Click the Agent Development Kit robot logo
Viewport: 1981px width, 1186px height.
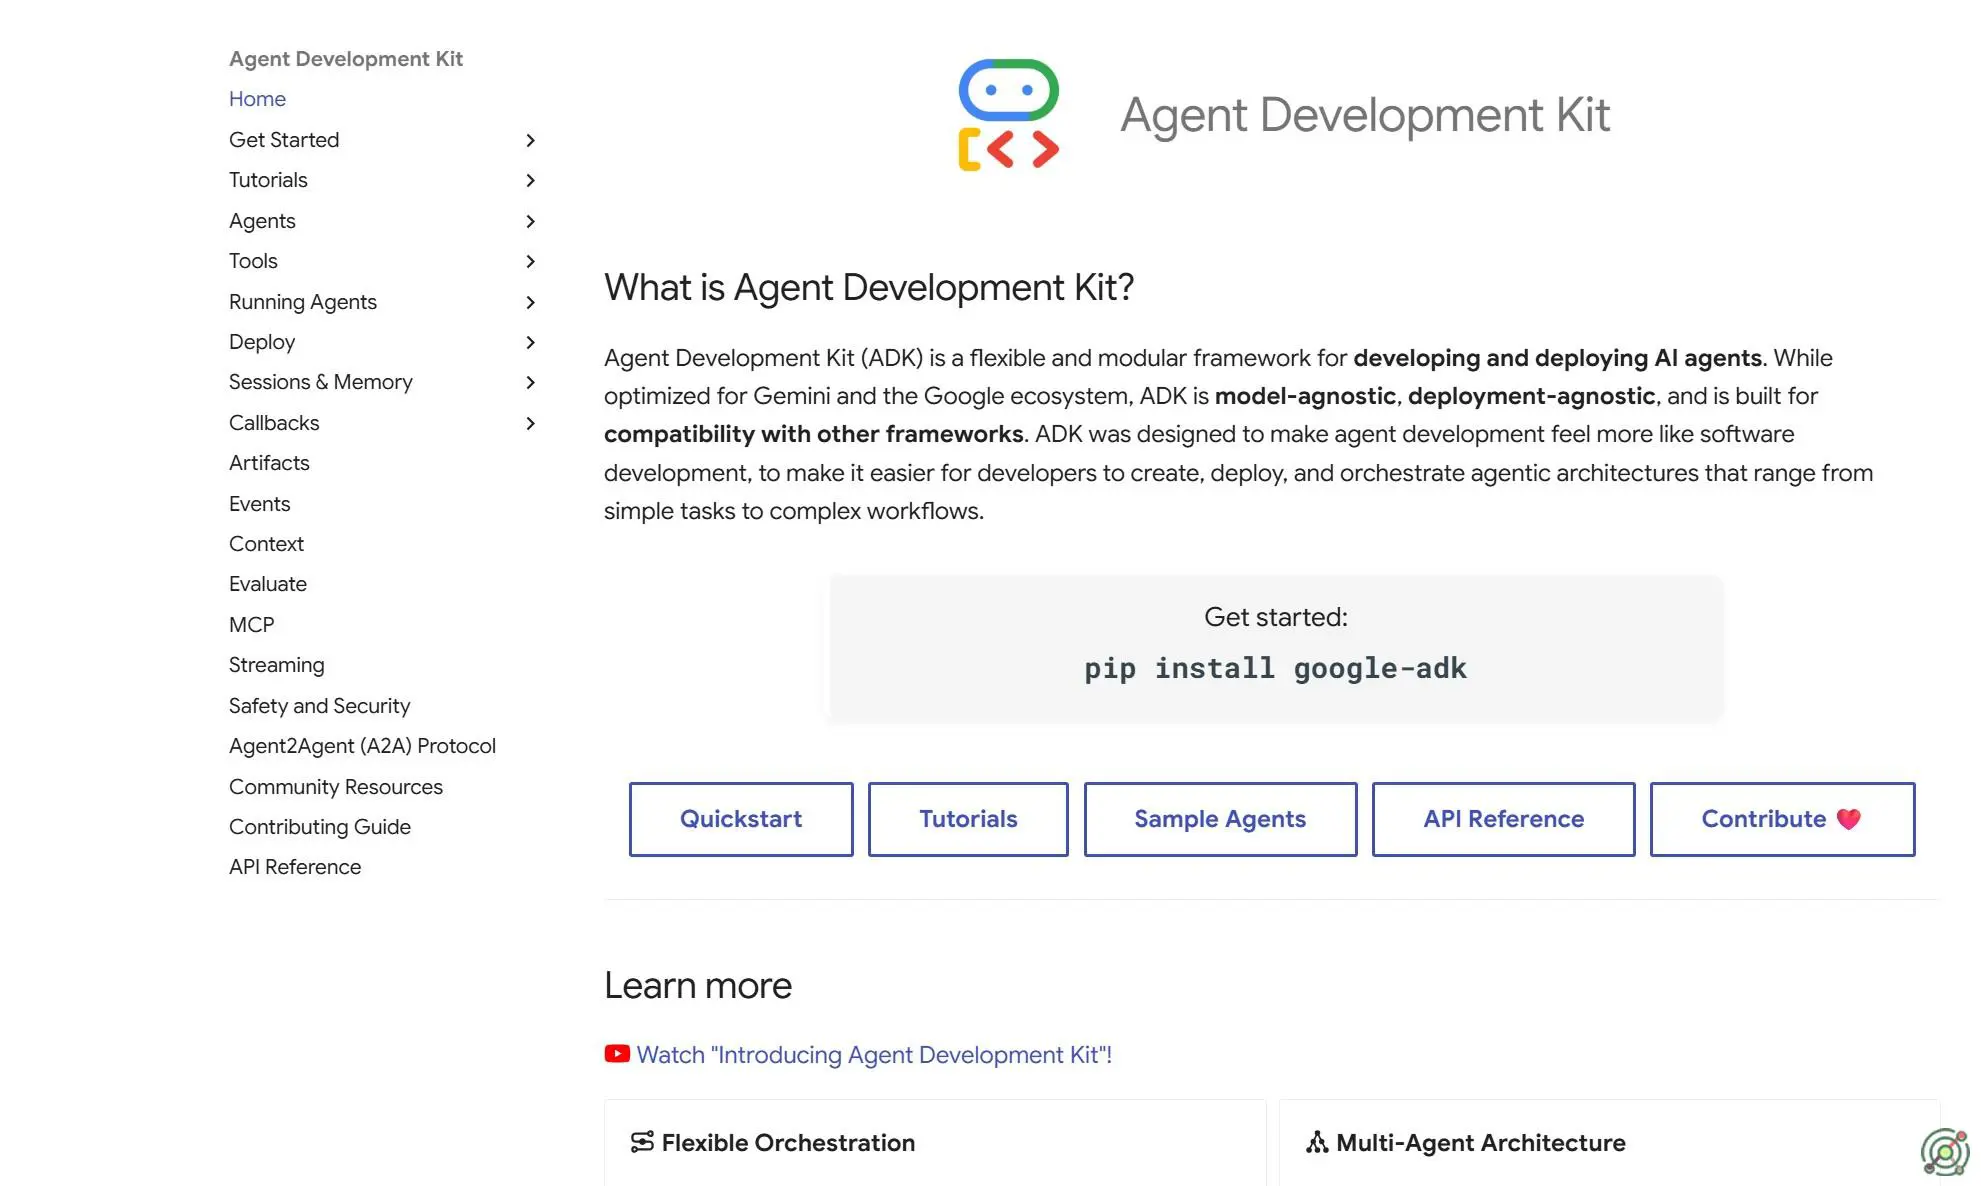(1008, 114)
